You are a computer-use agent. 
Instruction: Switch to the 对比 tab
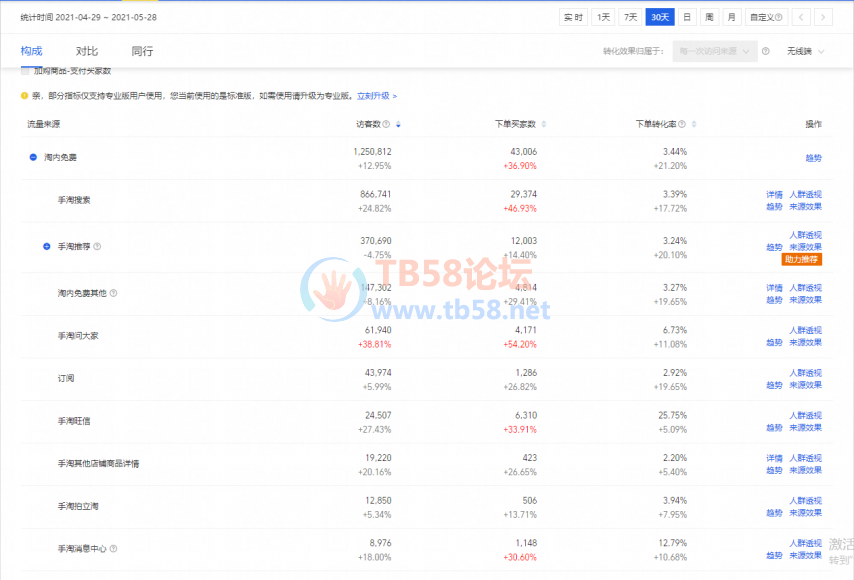tap(87, 51)
